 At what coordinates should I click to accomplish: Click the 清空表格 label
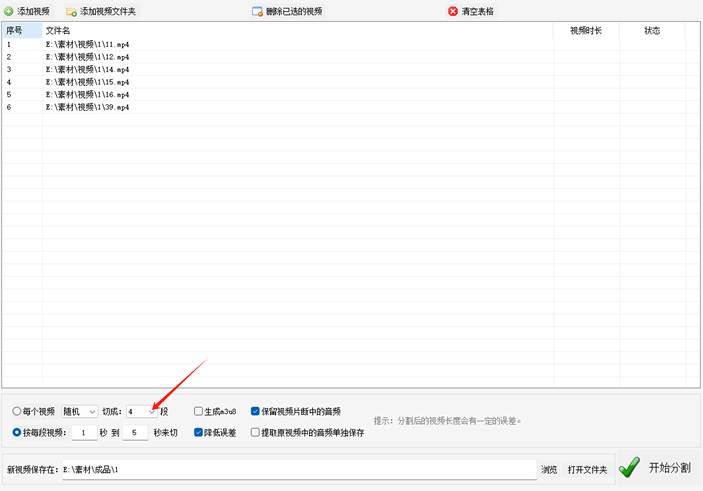[477, 11]
